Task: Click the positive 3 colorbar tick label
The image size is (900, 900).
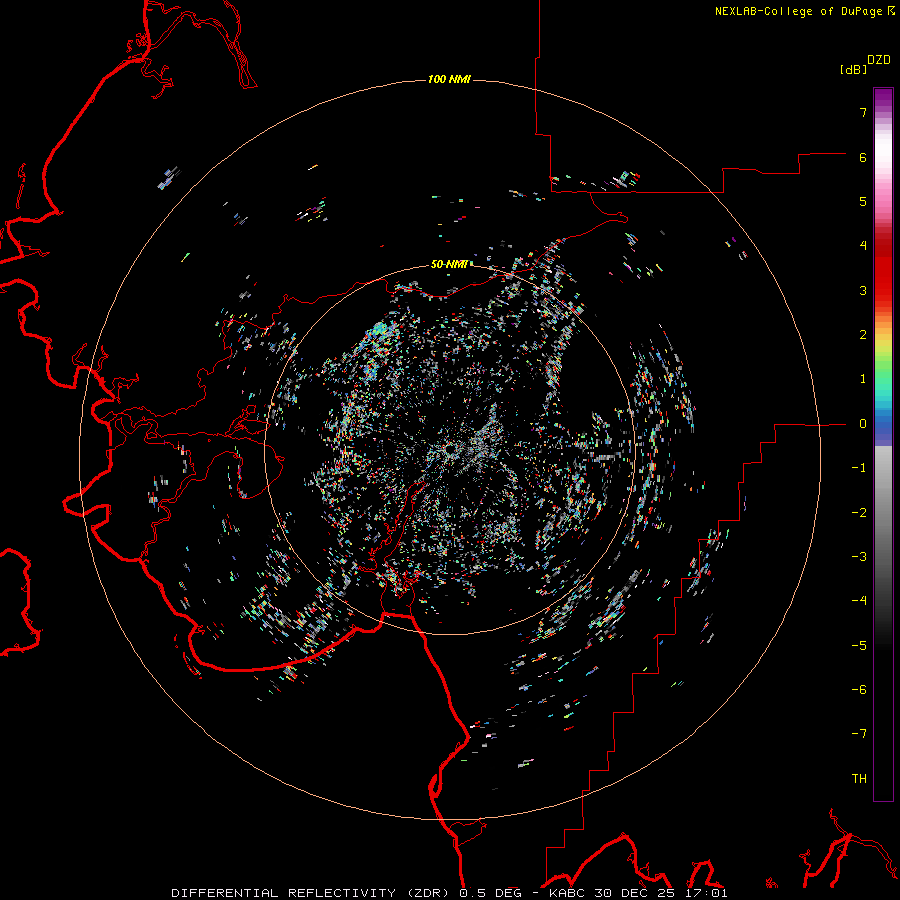Action: coord(863,290)
